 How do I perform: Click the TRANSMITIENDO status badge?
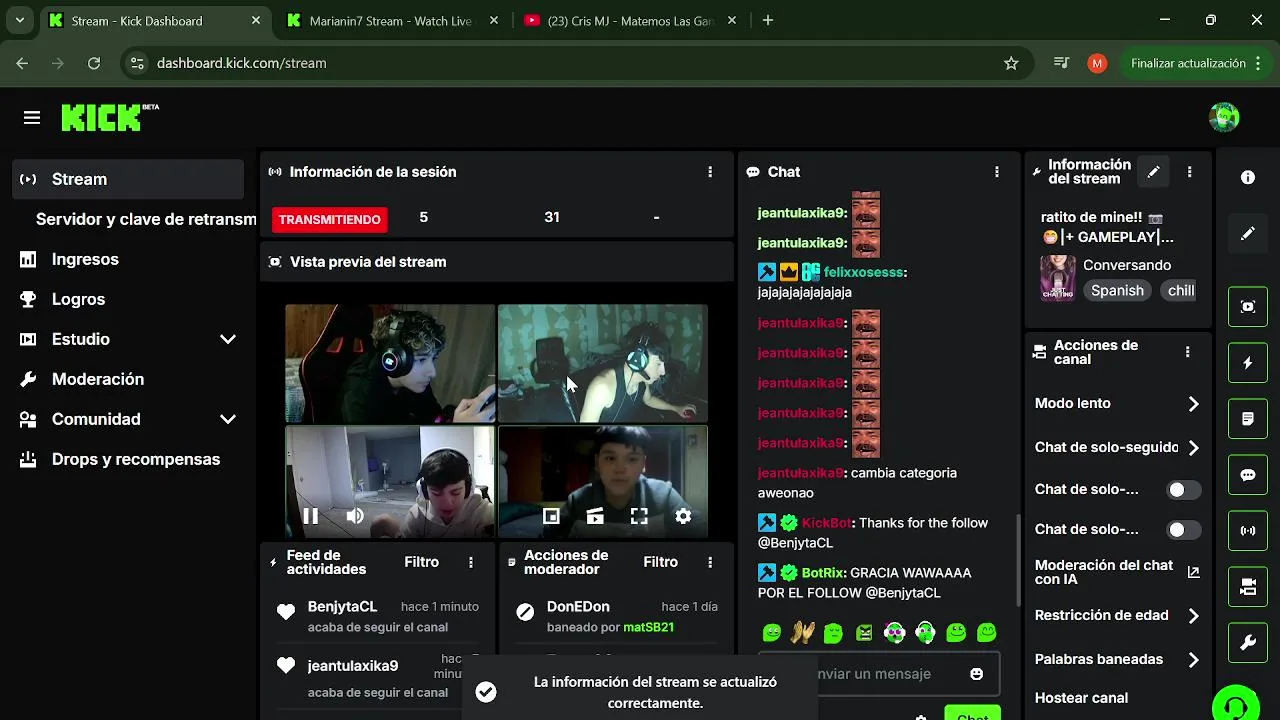pos(329,219)
